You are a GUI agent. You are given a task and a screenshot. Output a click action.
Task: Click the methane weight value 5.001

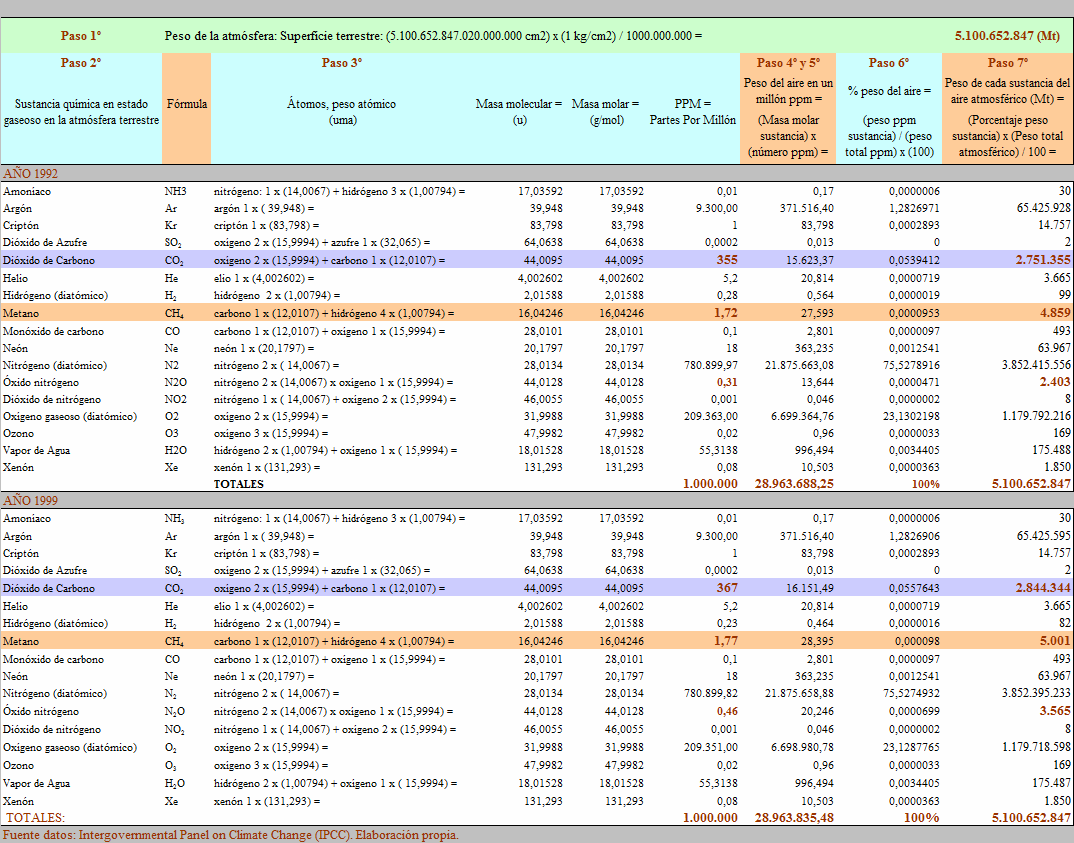coord(1055,641)
